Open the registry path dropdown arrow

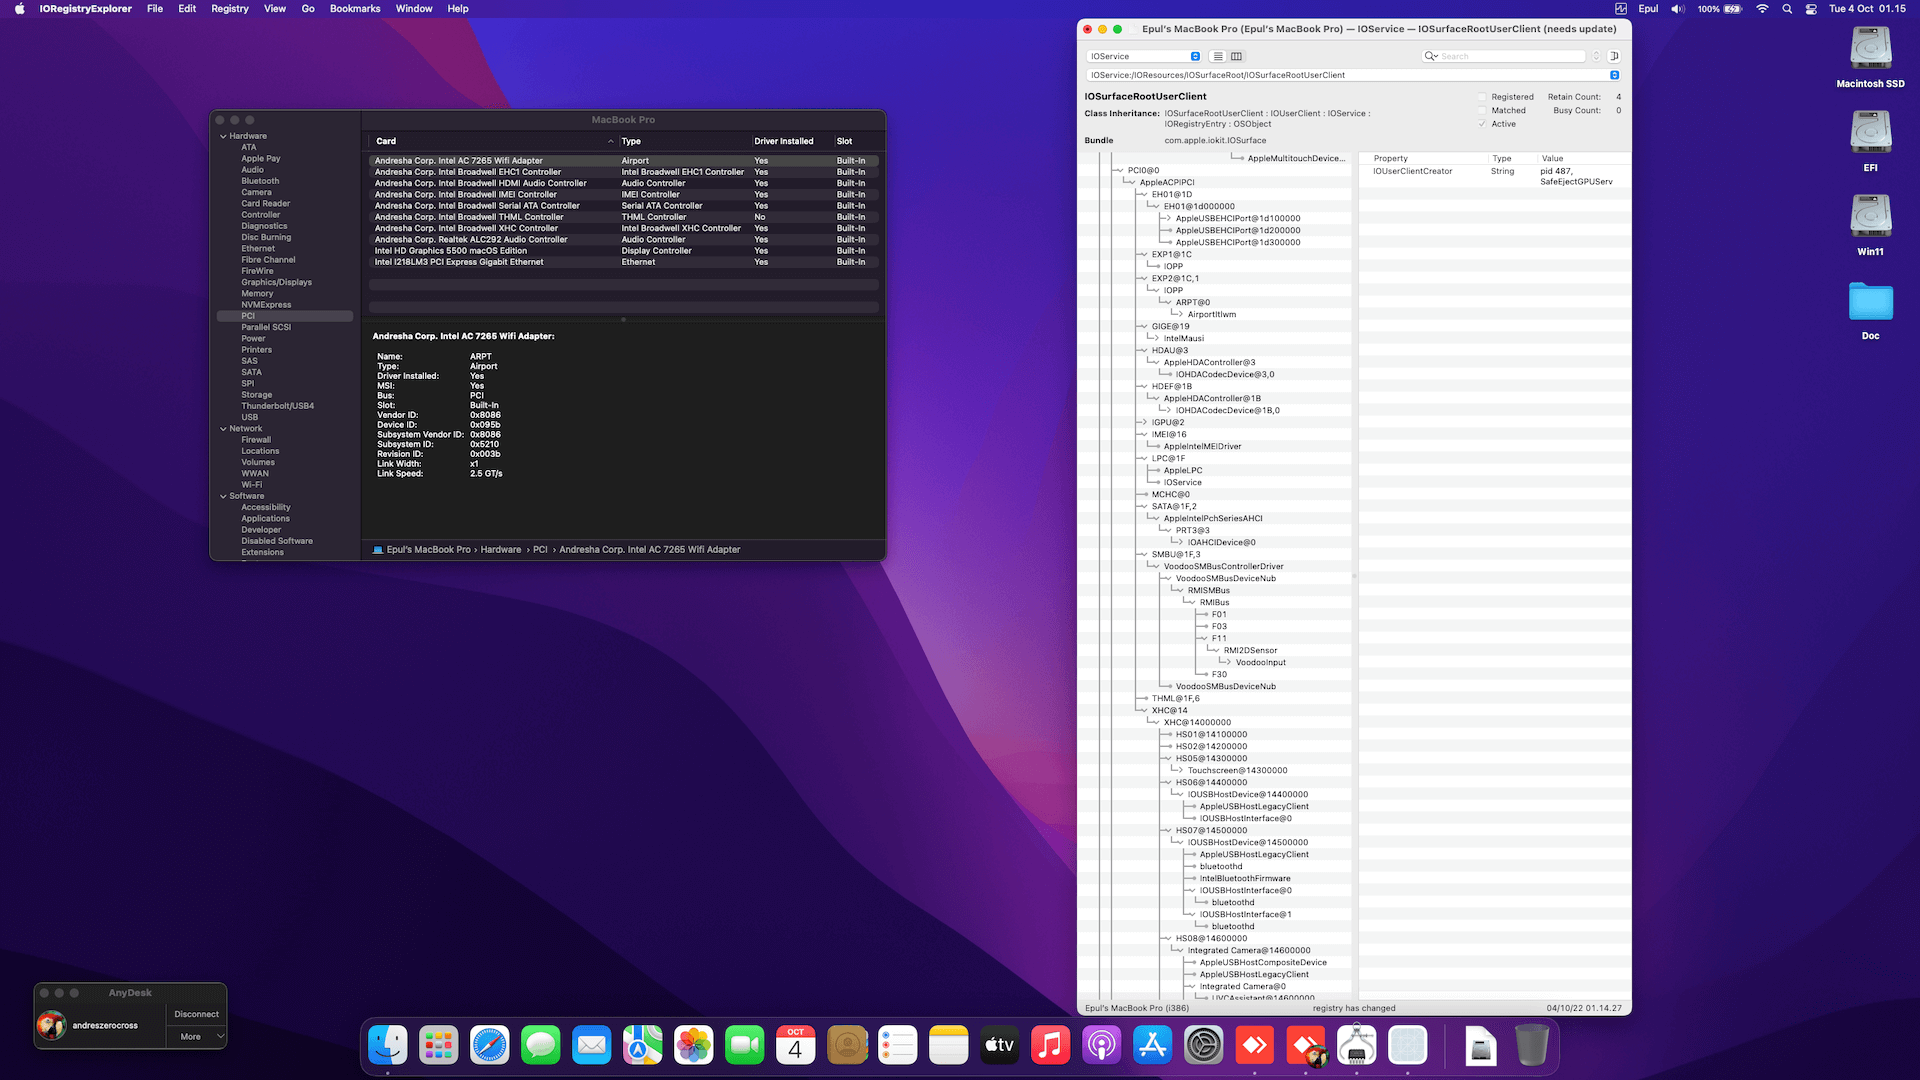[x=1614, y=75]
